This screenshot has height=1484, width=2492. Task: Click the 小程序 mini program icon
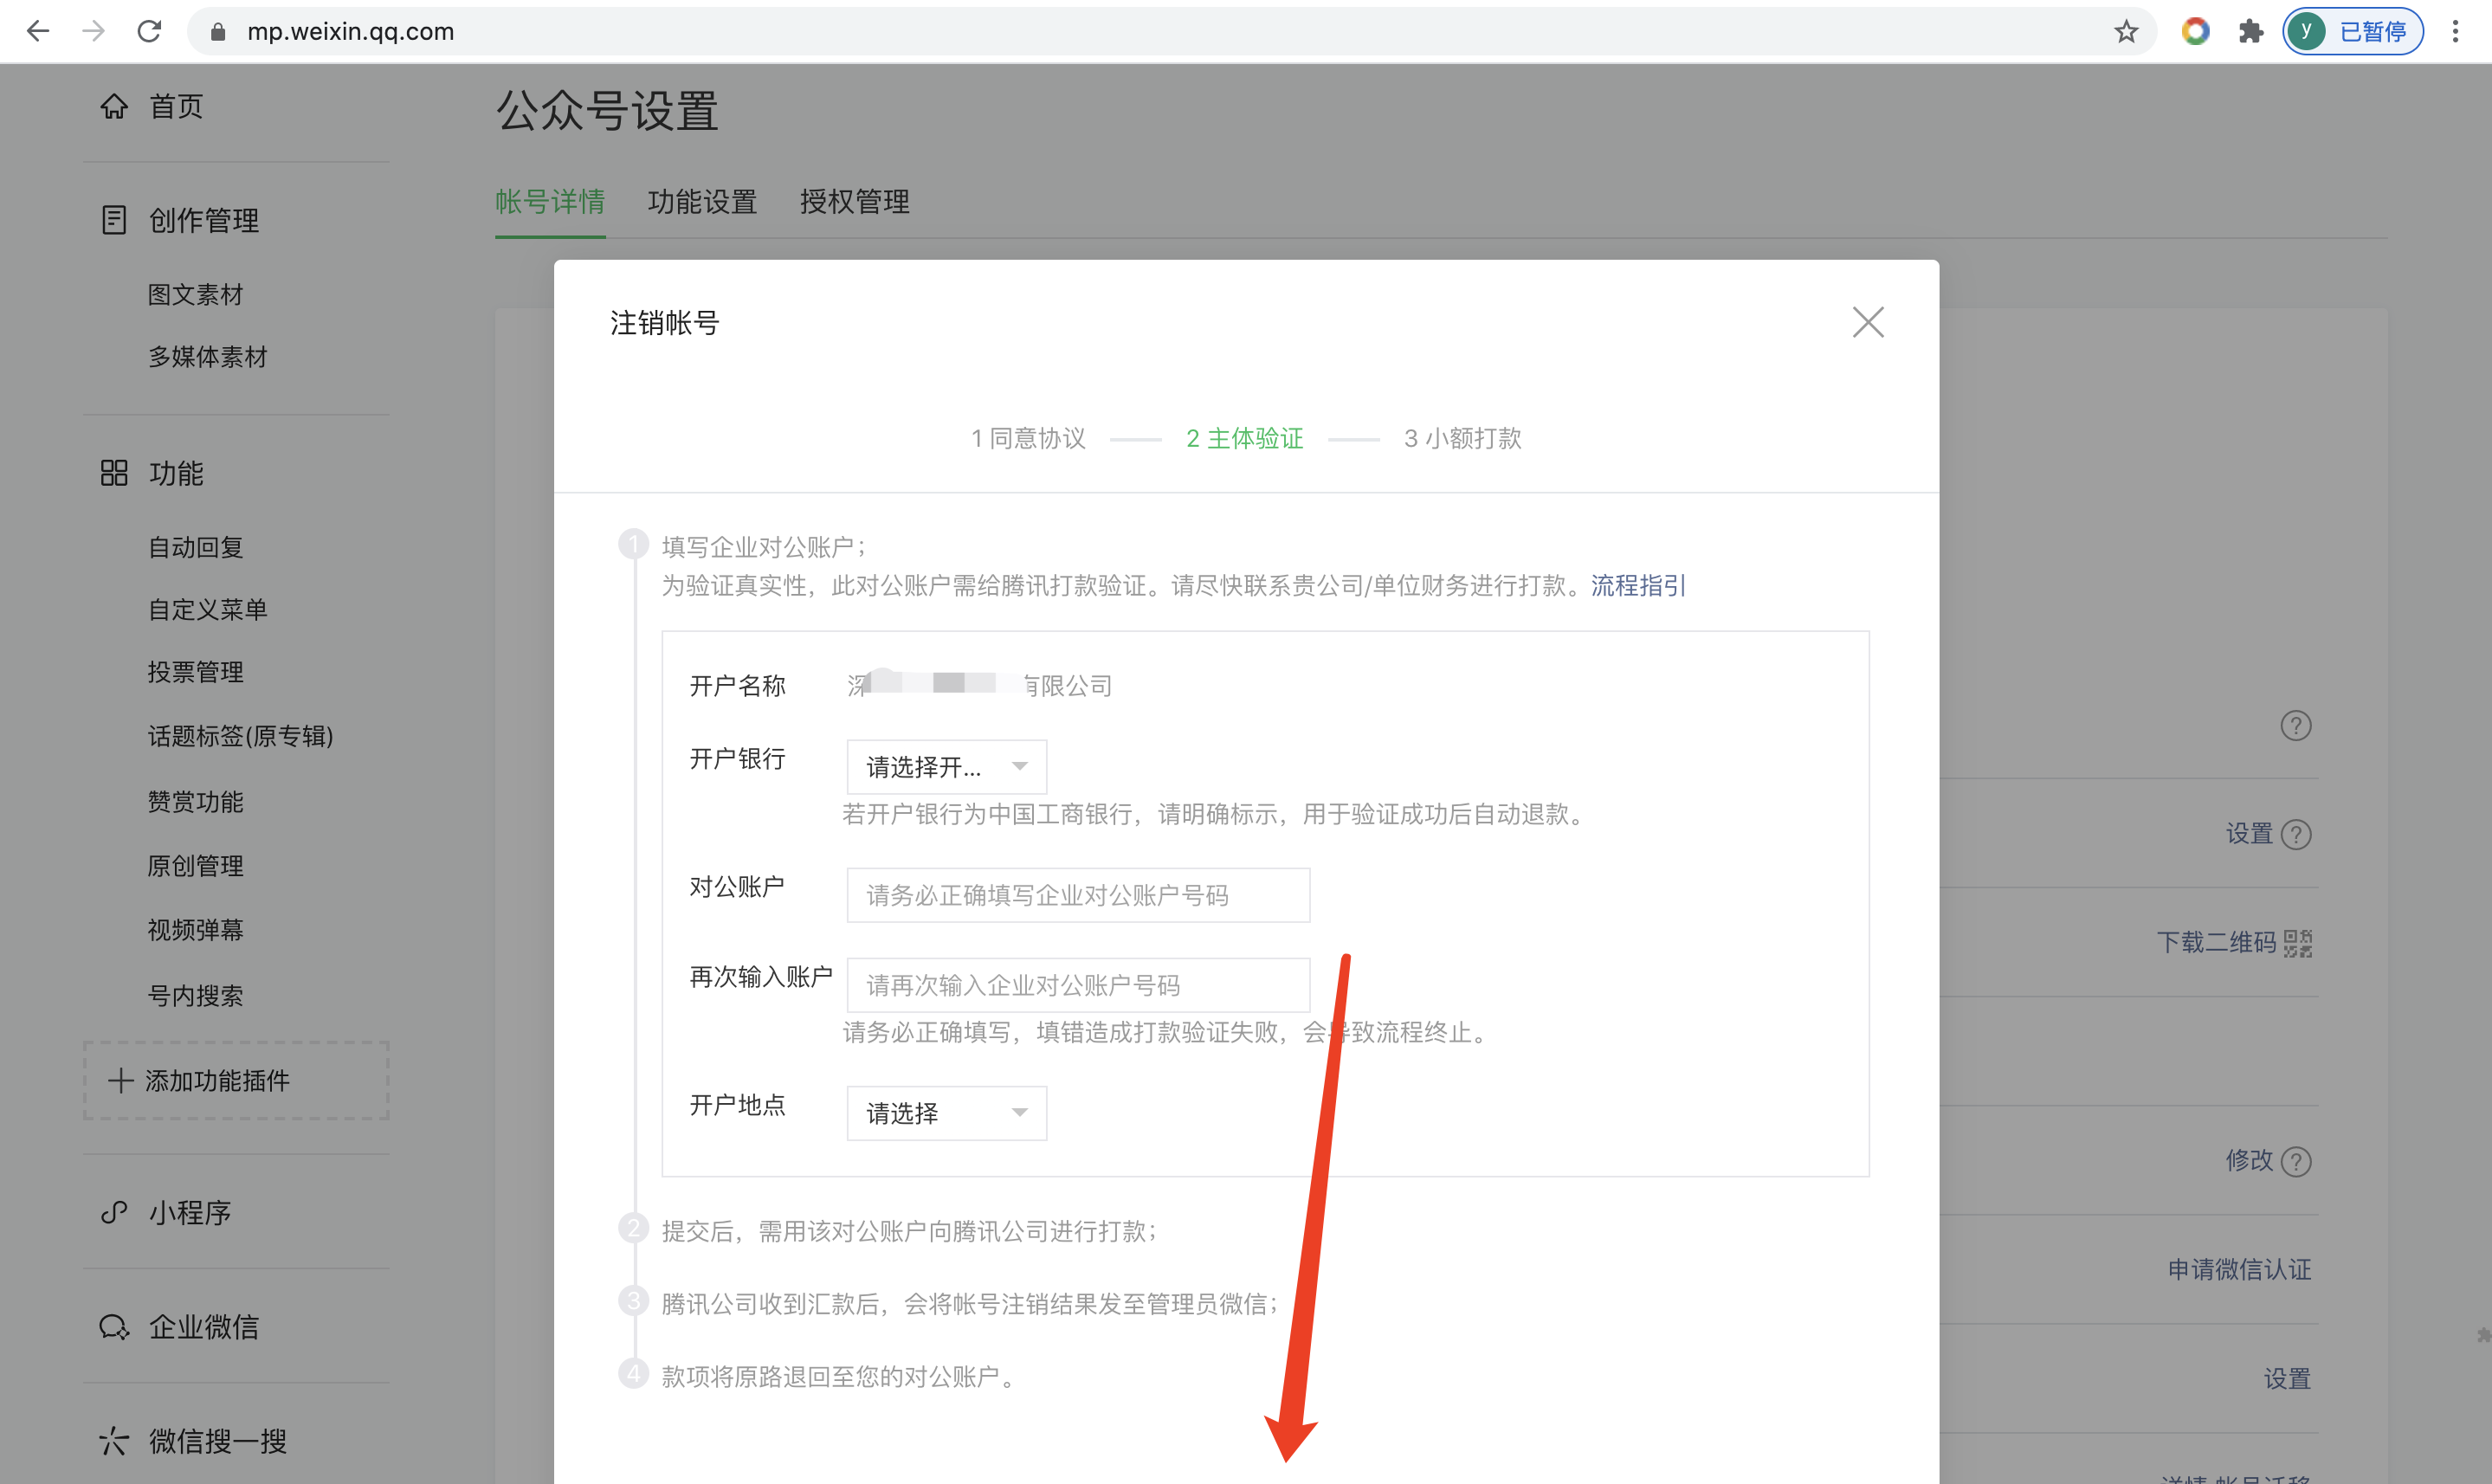tap(114, 1212)
